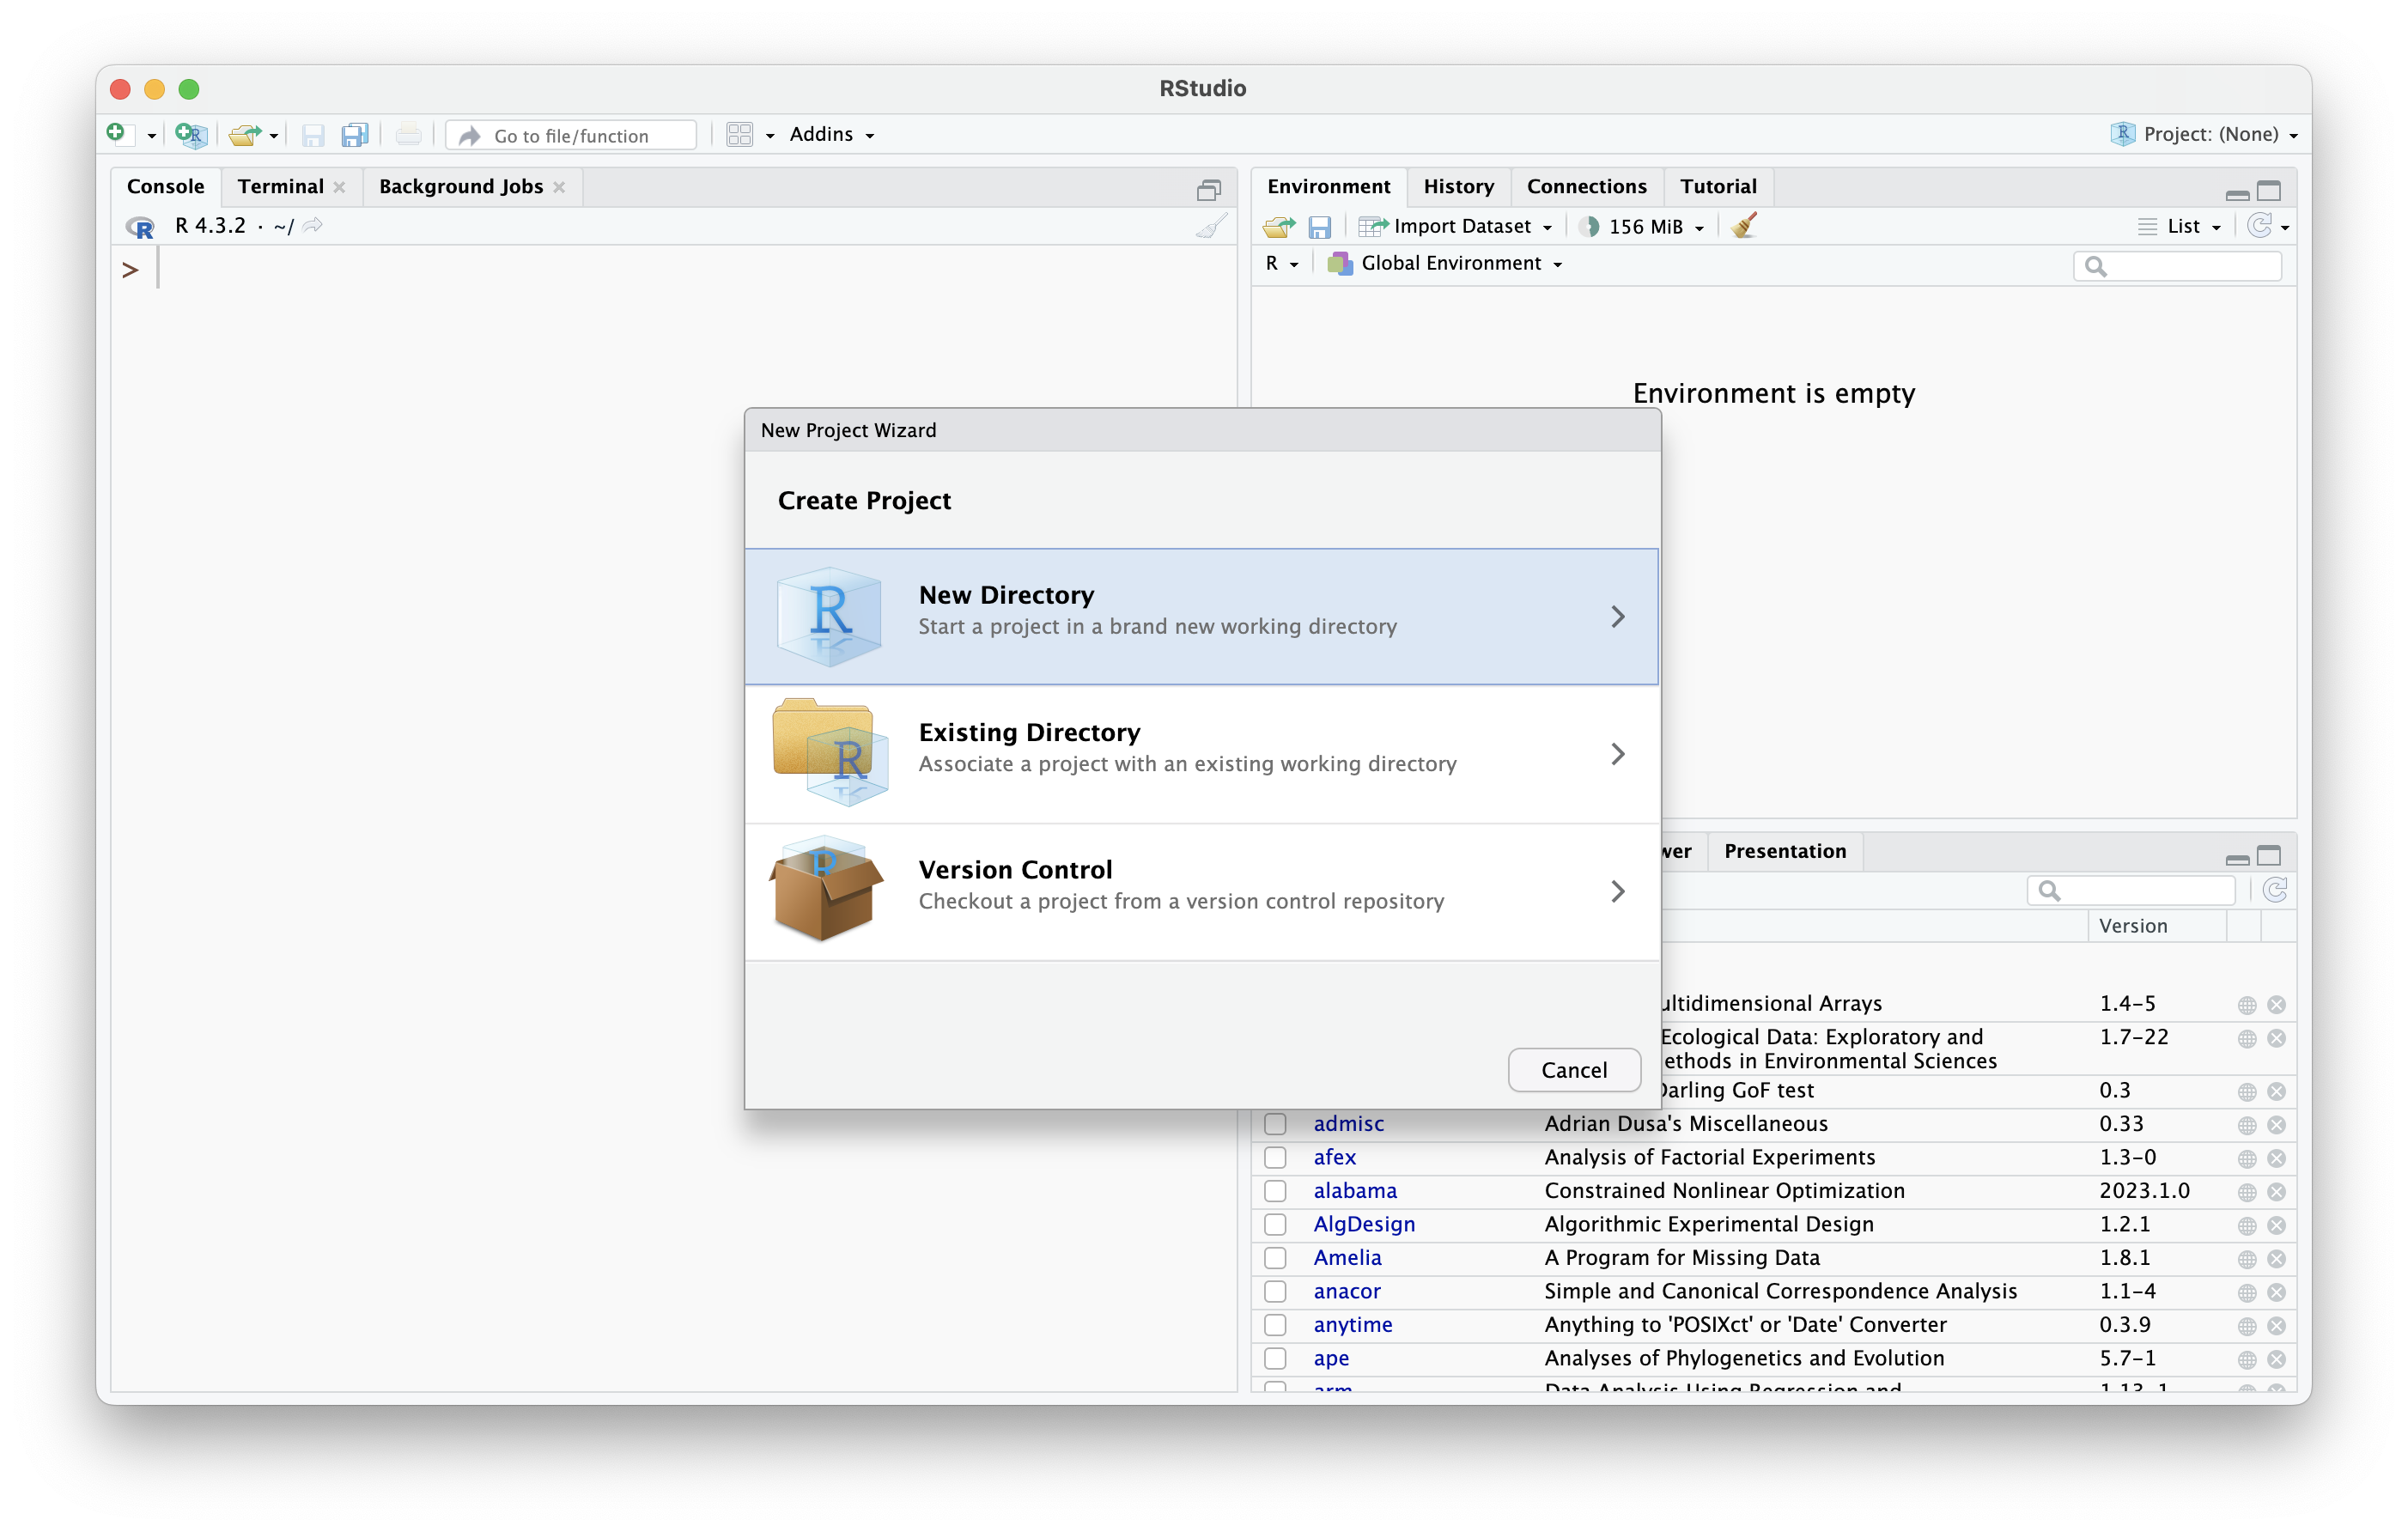Tick the Amelia package checkbox
Image resolution: width=2408 pixels, height=1532 pixels.
pos(1275,1258)
